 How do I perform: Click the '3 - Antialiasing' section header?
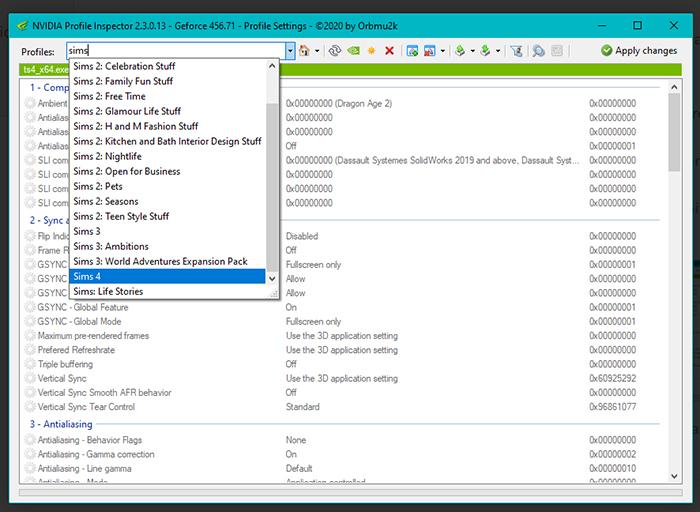61,424
